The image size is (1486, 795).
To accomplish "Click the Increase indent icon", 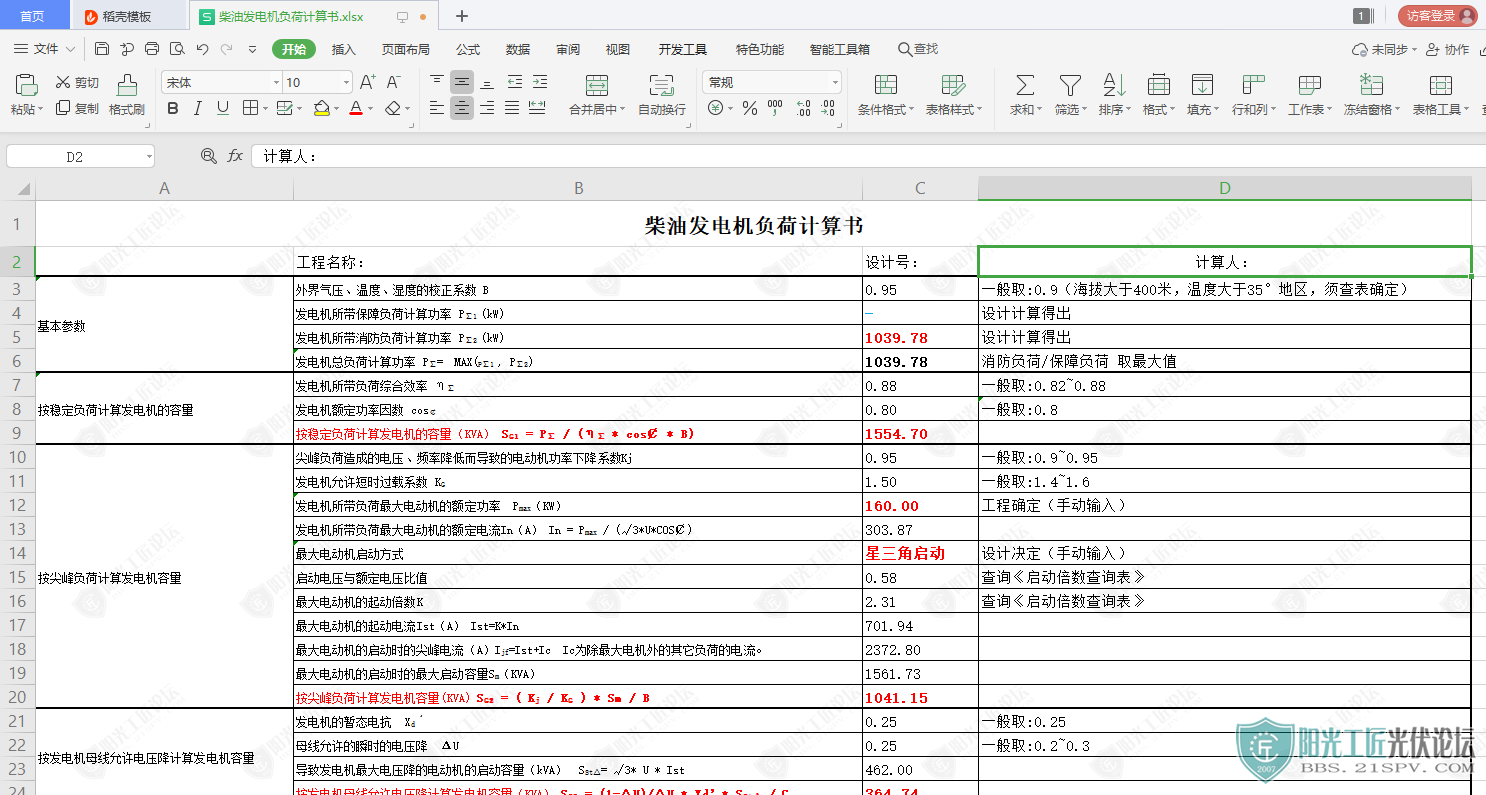I will coord(539,82).
